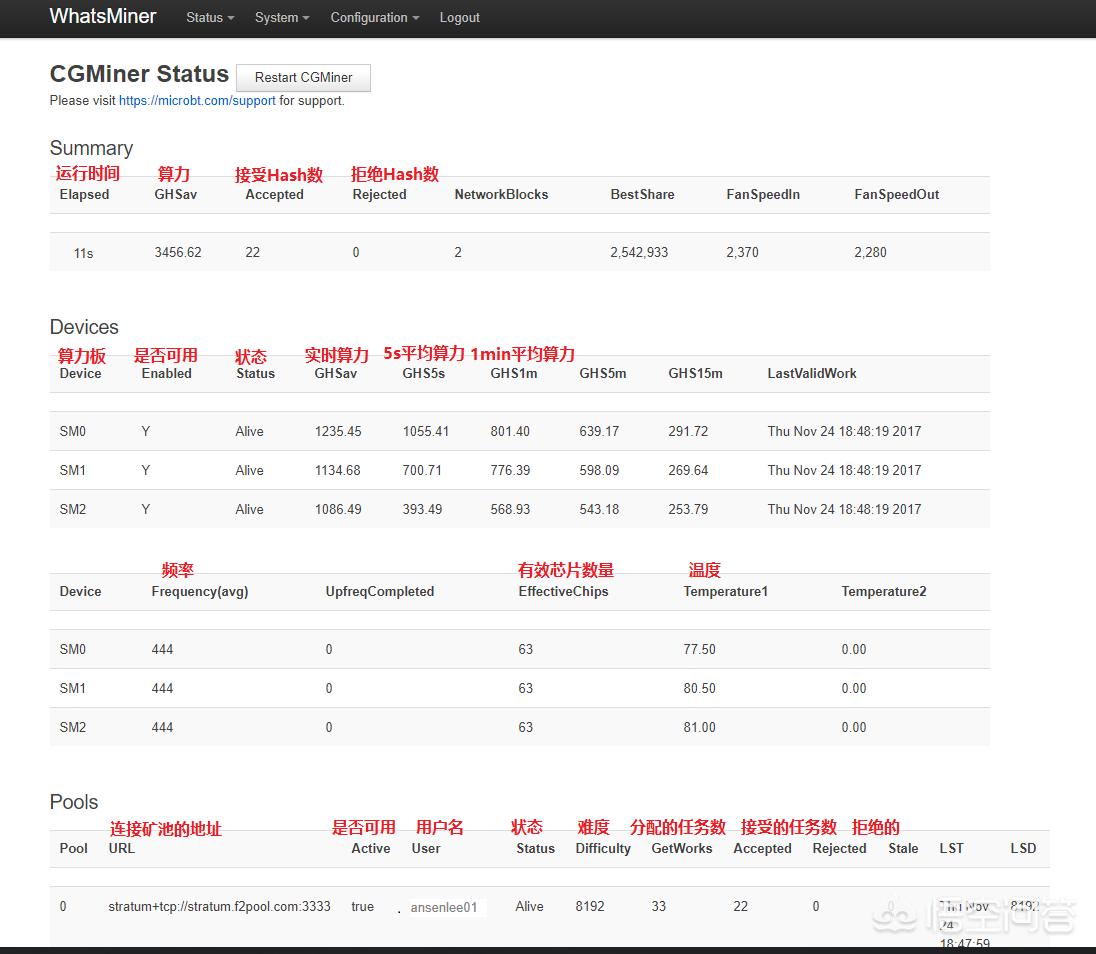Expand the System menu
This screenshot has height=954, width=1096.
281,18
